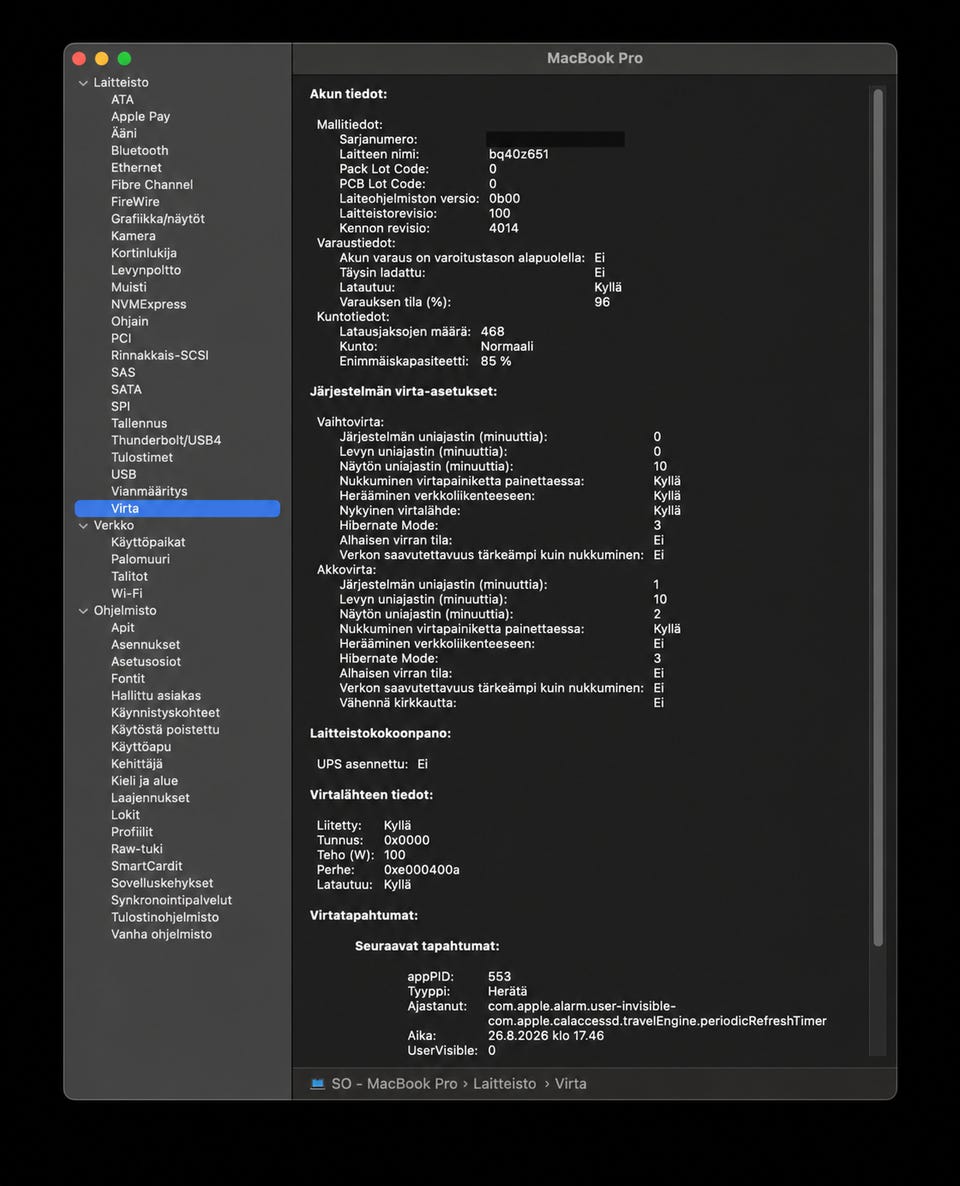Image resolution: width=960 pixels, height=1186 pixels.
Task: Open the Laajennukset entry
Action: click(x=150, y=798)
